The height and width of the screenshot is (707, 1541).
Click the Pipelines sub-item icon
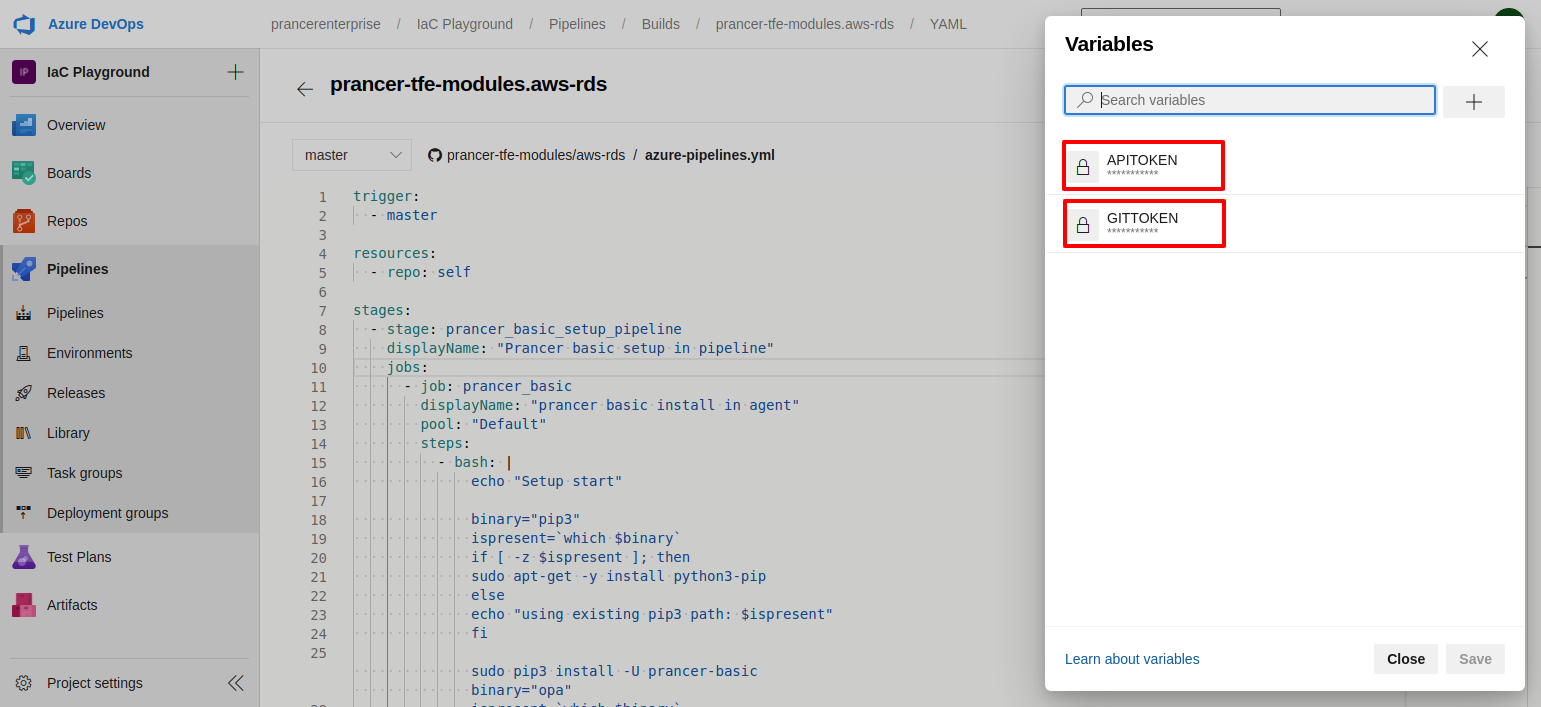point(24,313)
